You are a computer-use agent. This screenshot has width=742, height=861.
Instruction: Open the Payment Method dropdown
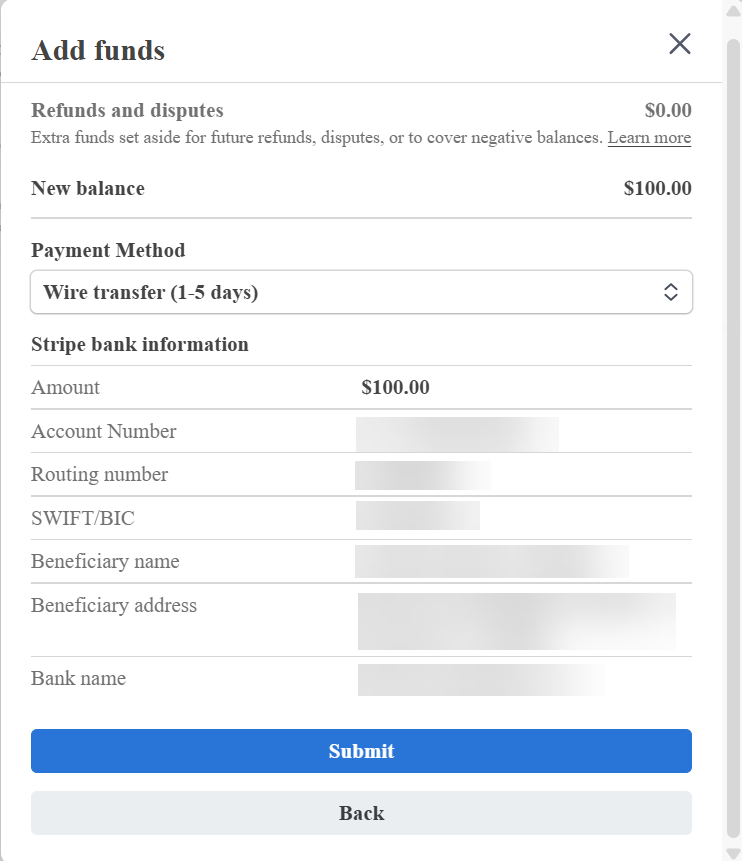pyautogui.click(x=361, y=293)
